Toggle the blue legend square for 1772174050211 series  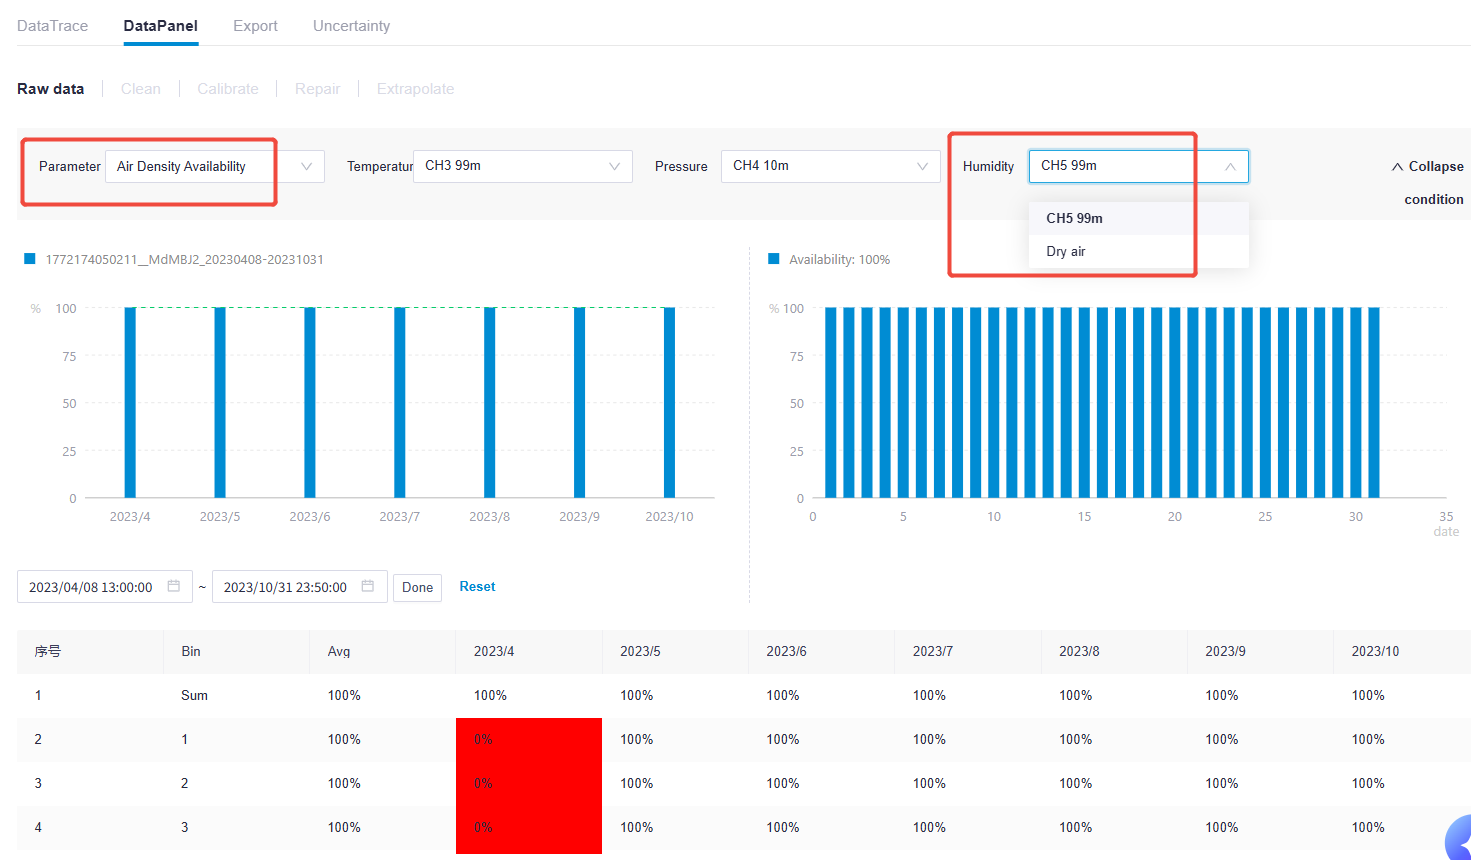[x=30, y=259]
